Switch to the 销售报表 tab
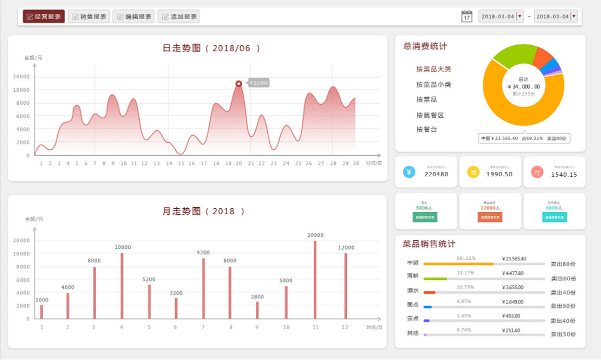 [x=89, y=16]
